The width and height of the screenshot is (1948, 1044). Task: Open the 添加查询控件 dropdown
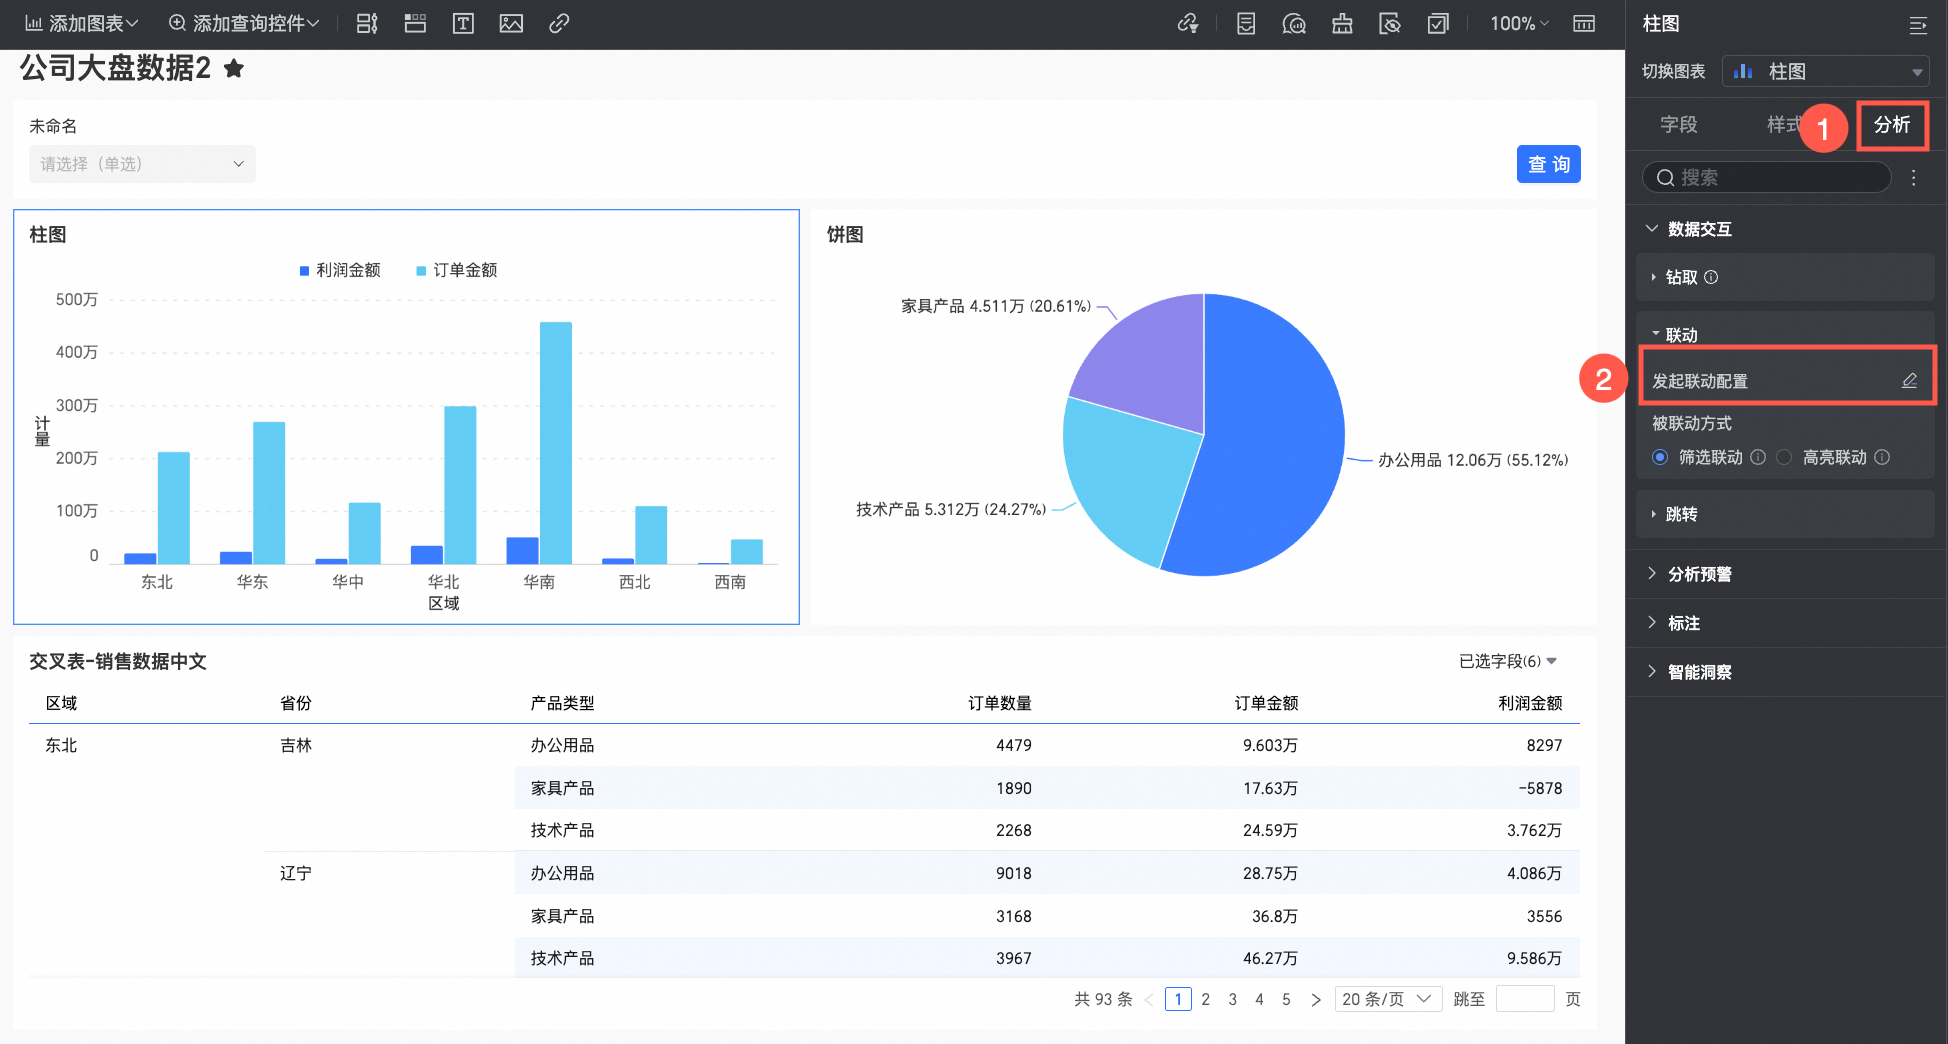244,23
